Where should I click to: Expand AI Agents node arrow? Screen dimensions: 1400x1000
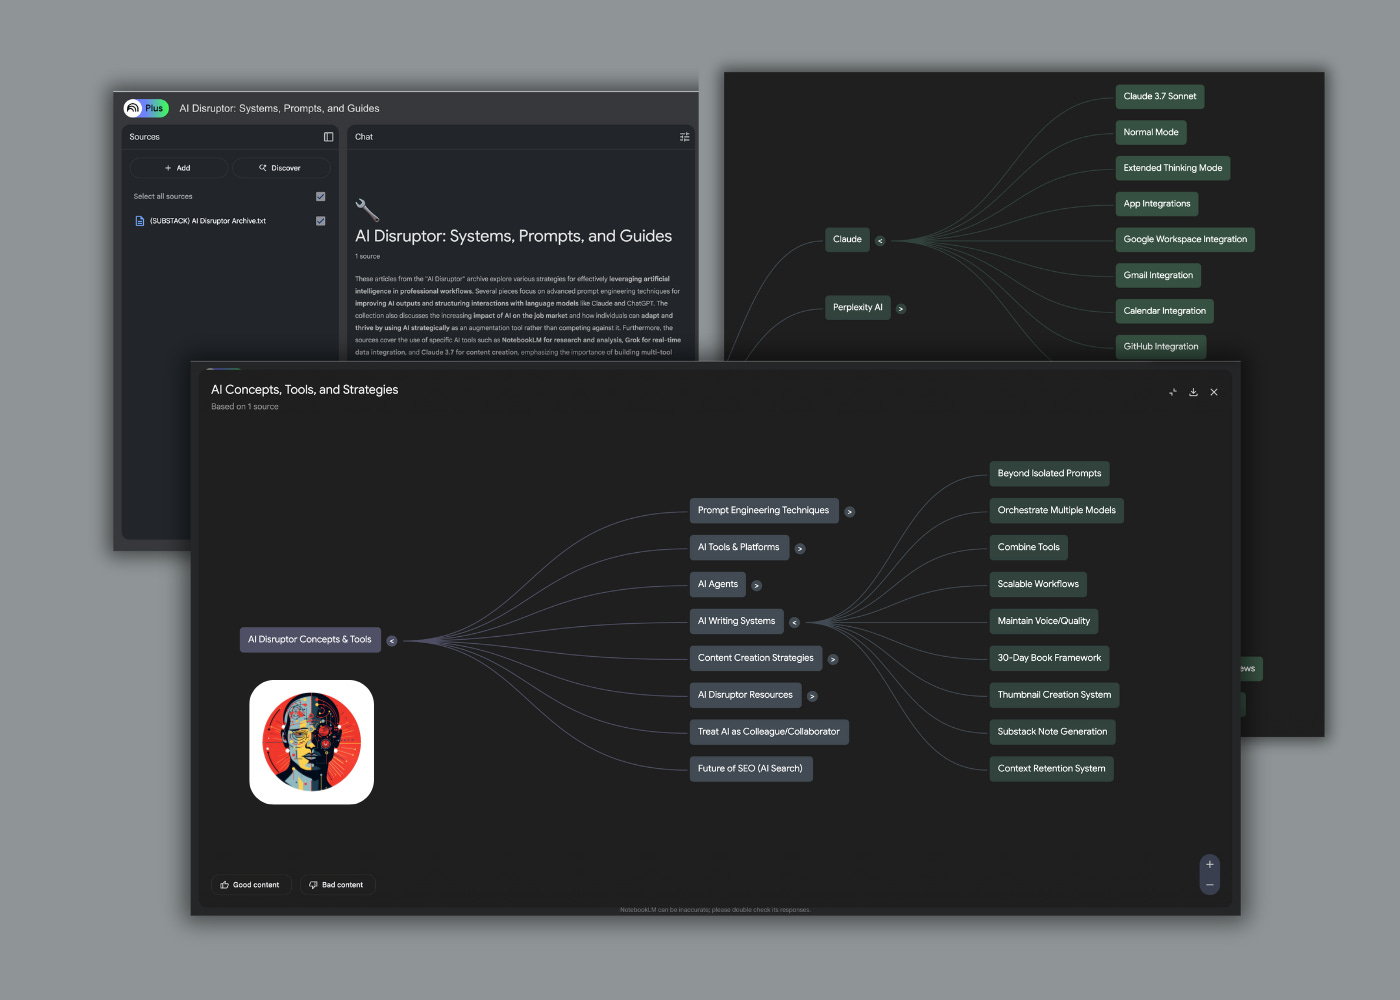(x=757, y=586)
